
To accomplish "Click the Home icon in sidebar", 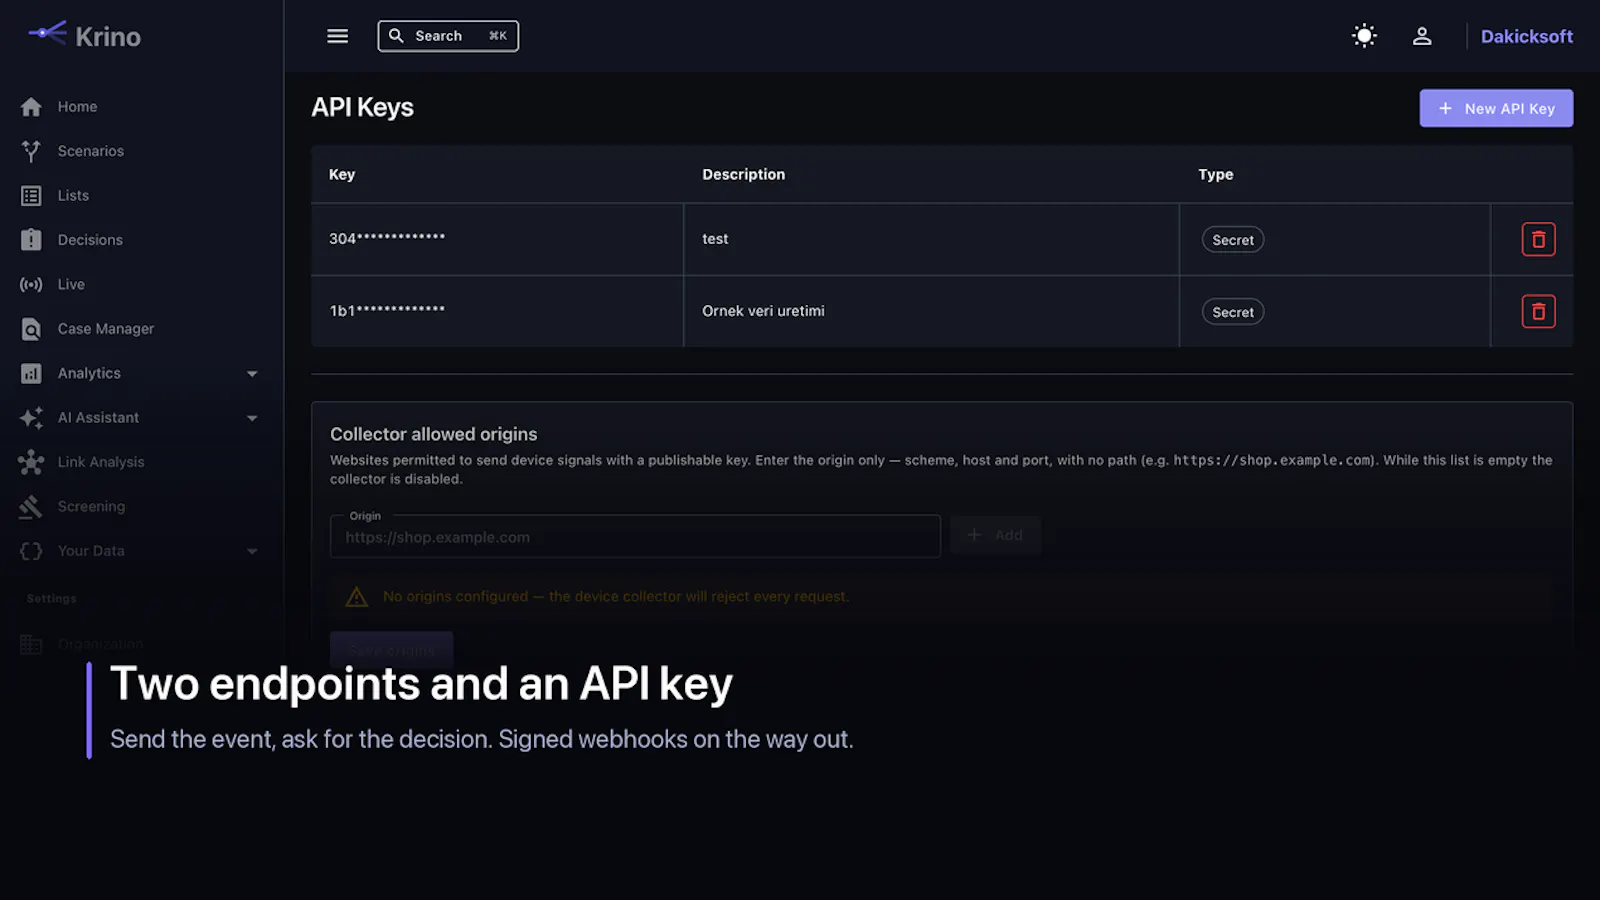I will [x=31, y=107].
